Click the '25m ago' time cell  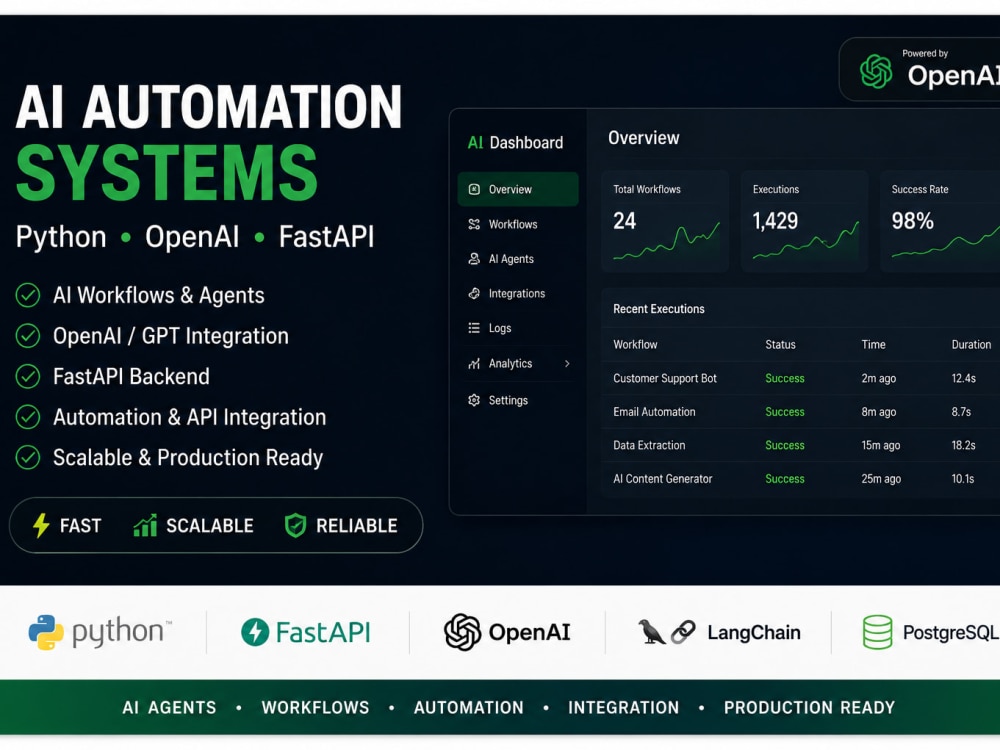[x=881, y=479]
